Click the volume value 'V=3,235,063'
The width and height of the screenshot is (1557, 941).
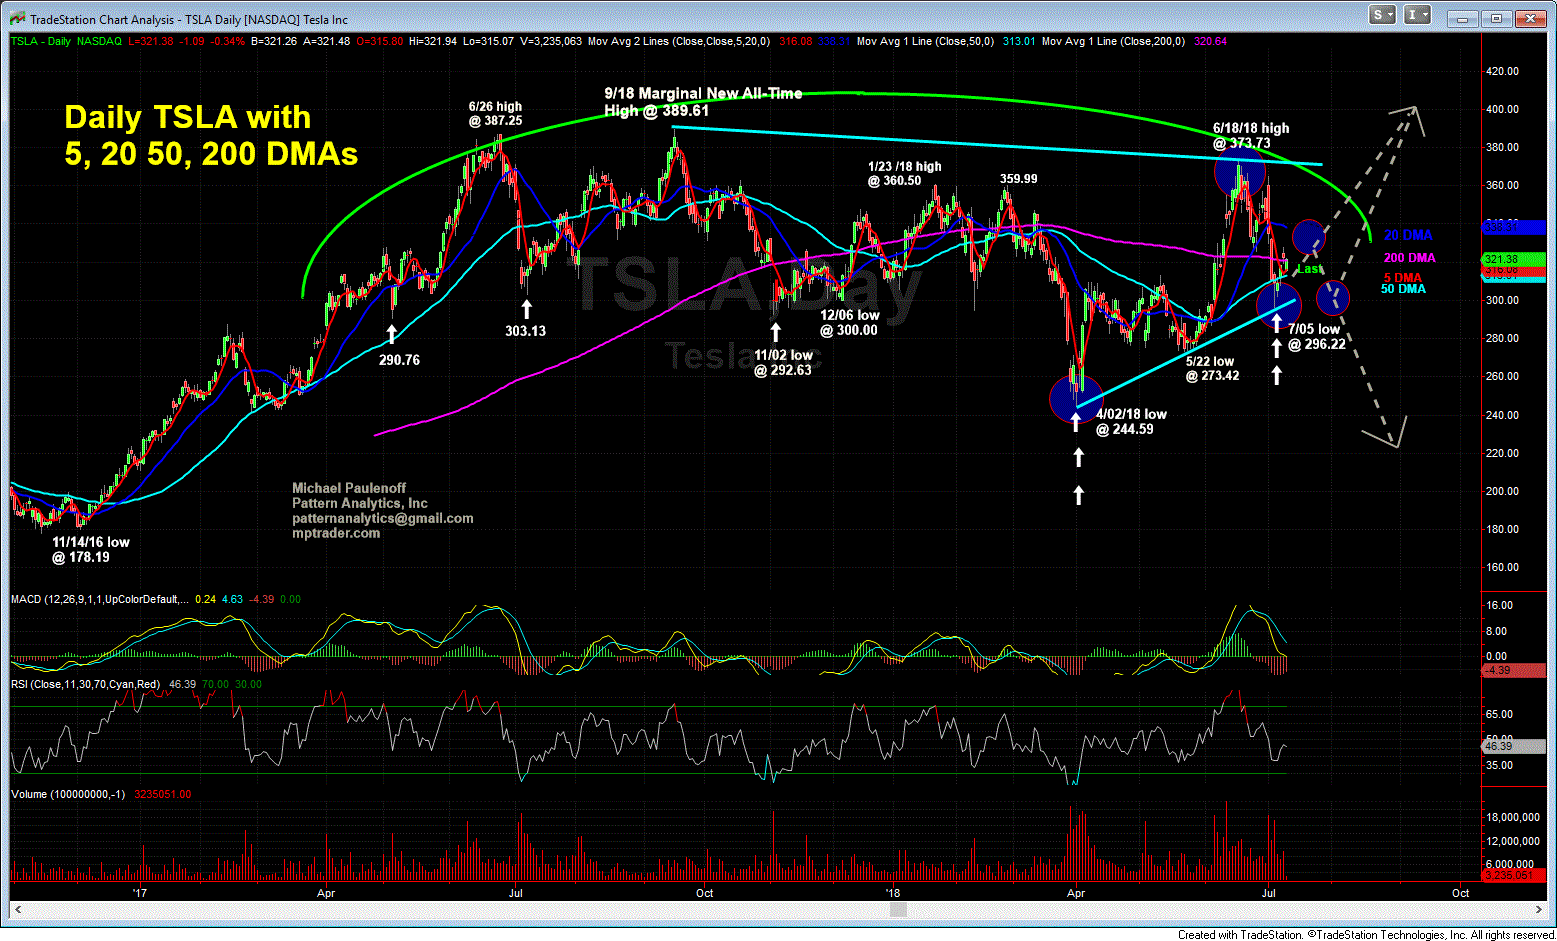551,41
